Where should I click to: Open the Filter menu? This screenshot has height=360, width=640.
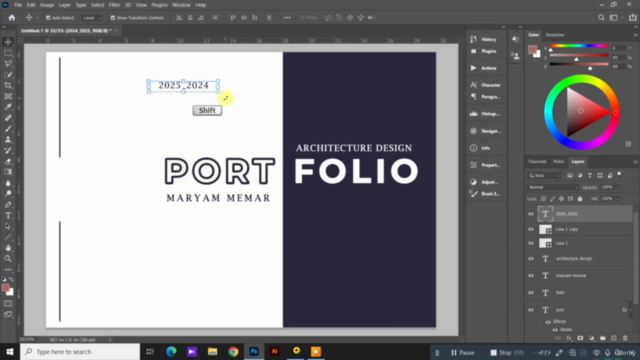[x=114, y=5]
